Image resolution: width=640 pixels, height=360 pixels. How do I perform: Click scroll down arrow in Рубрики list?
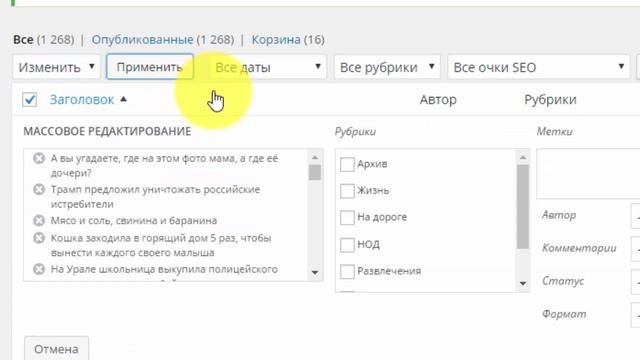pyautogui.click(x=523, y=283)
